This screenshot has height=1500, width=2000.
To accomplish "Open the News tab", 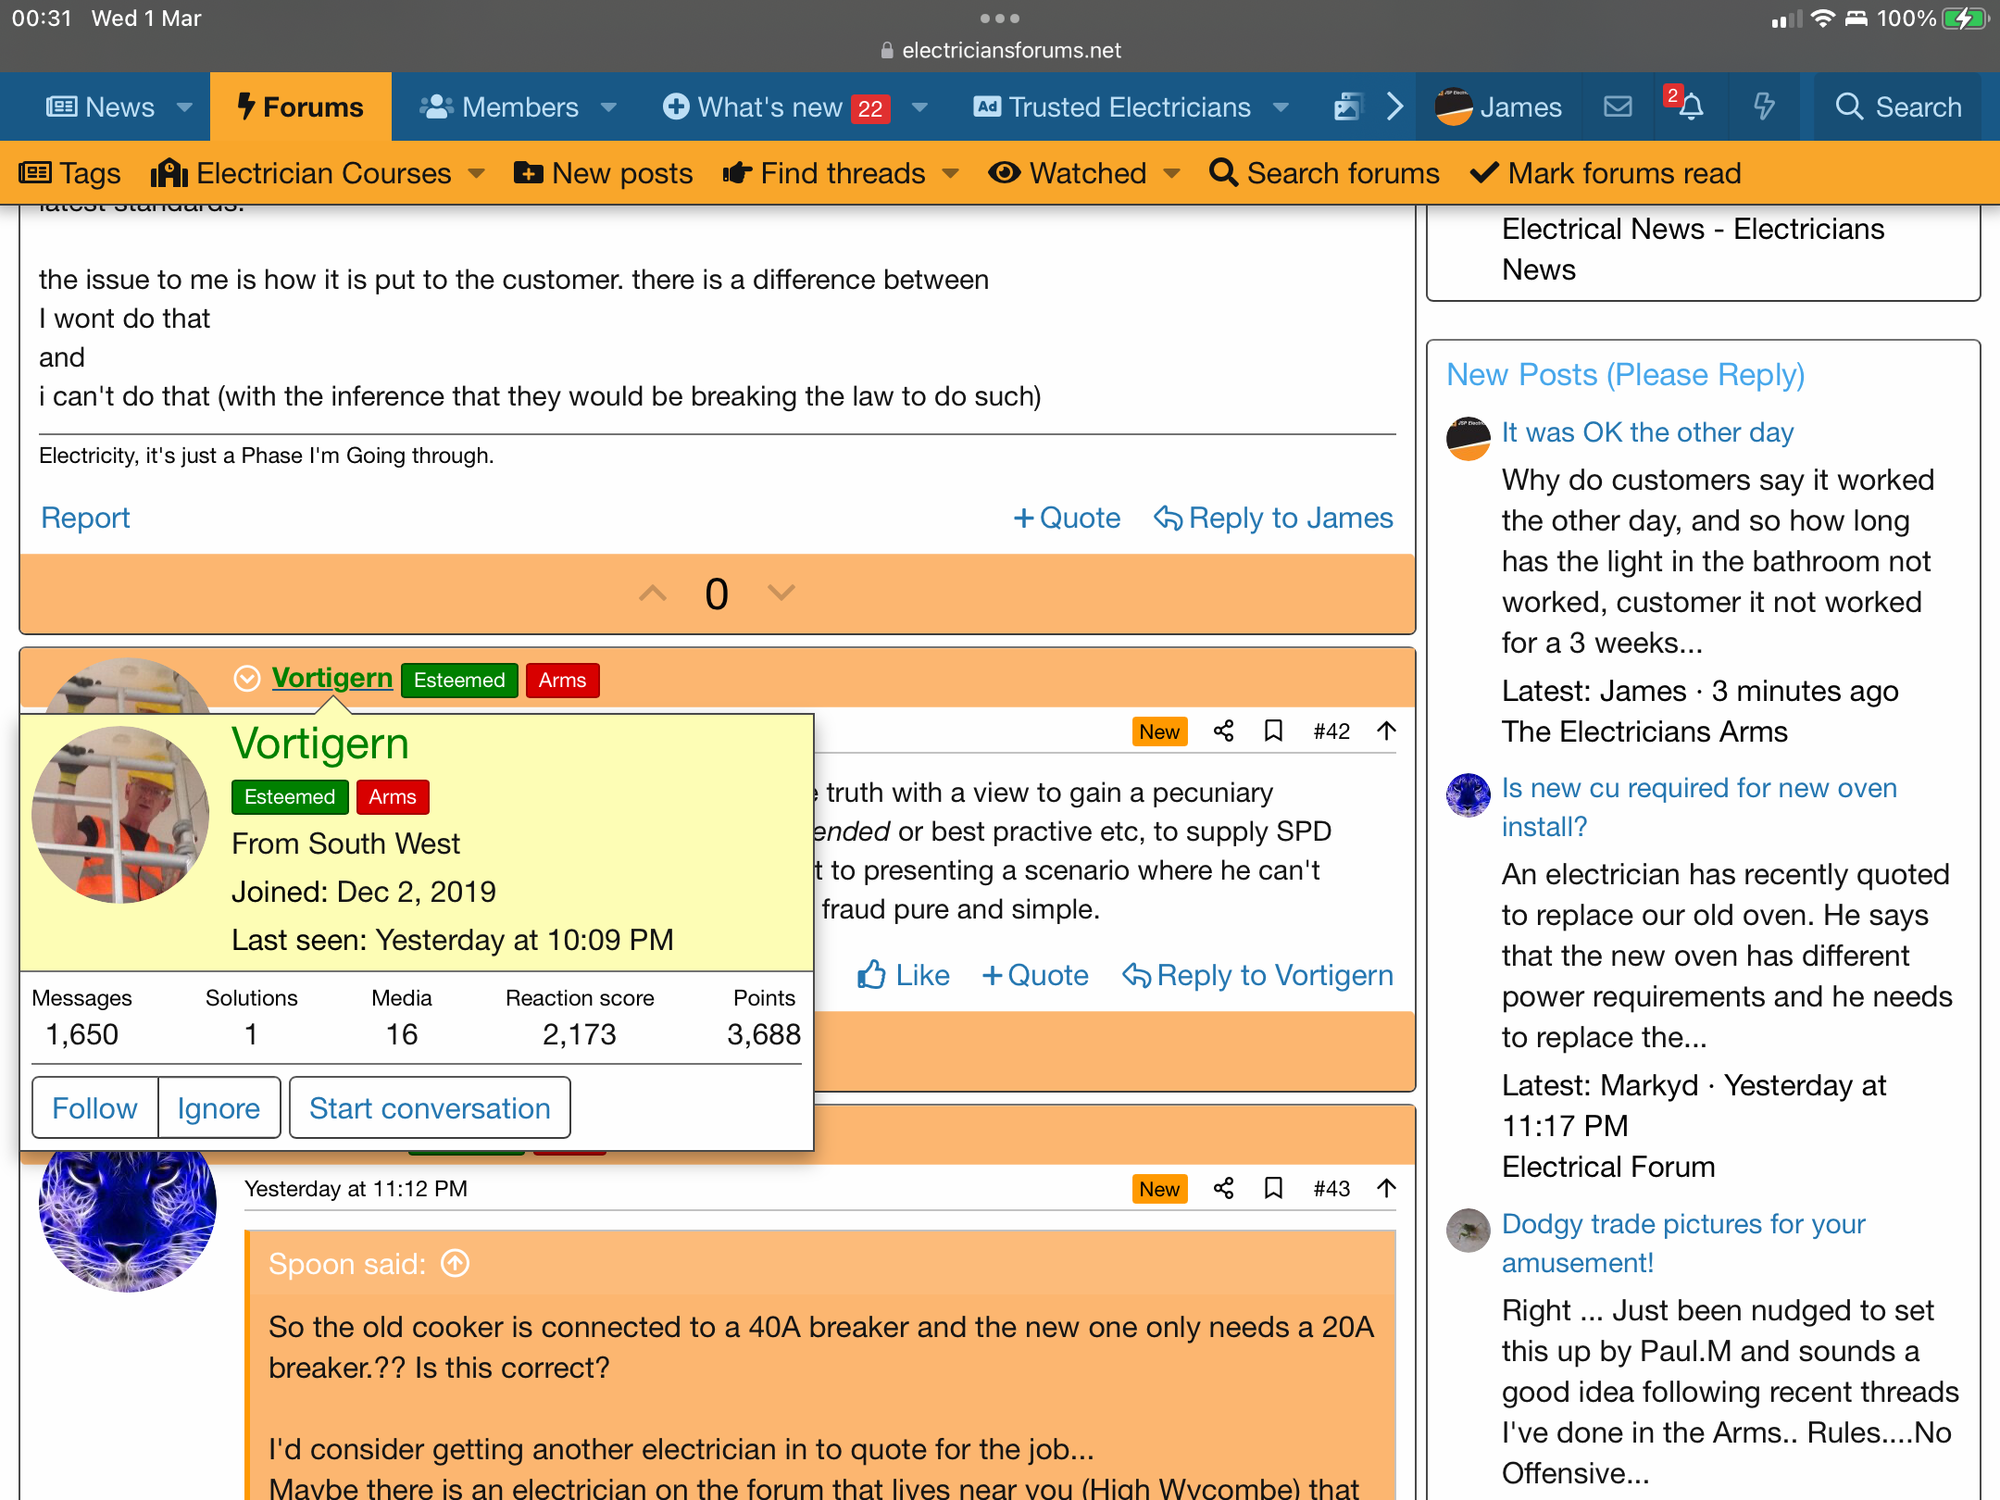I will click(x=100, y=107).
